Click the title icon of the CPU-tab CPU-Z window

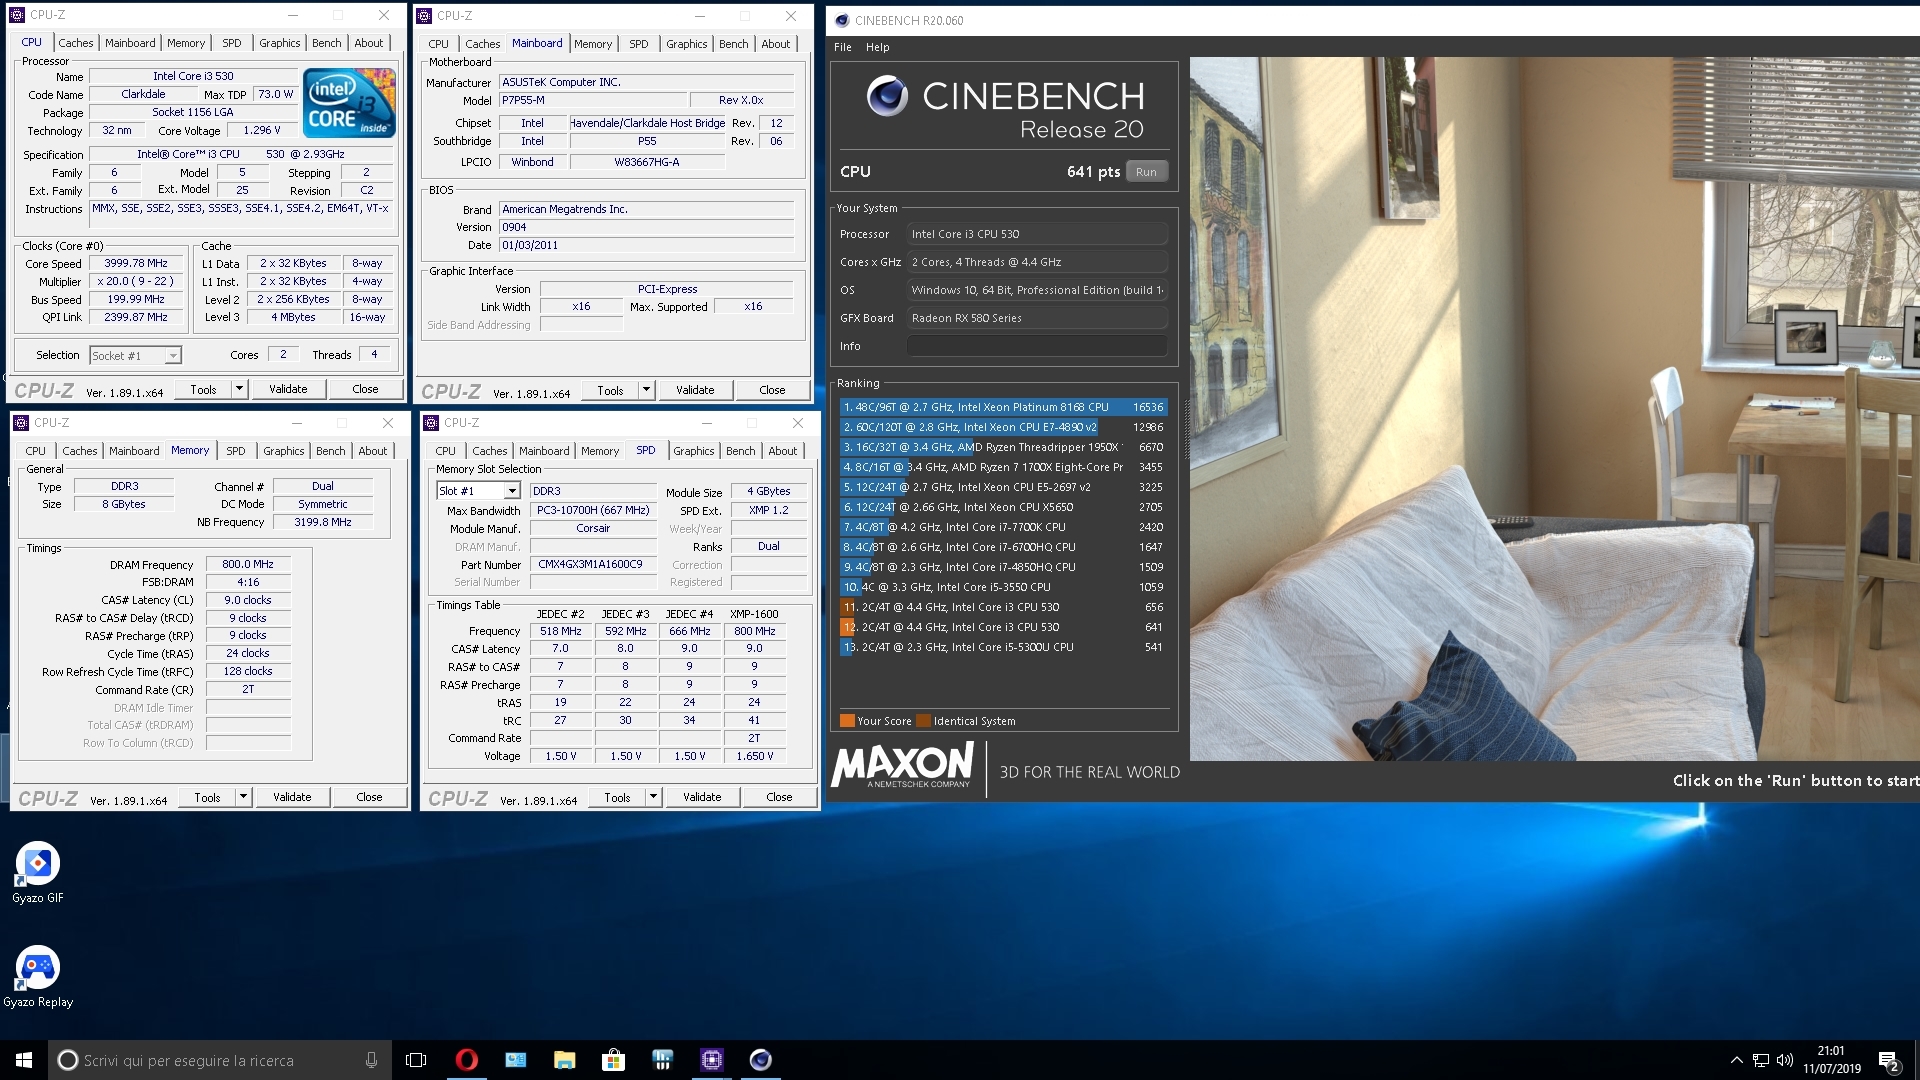(x=17, y=15)
